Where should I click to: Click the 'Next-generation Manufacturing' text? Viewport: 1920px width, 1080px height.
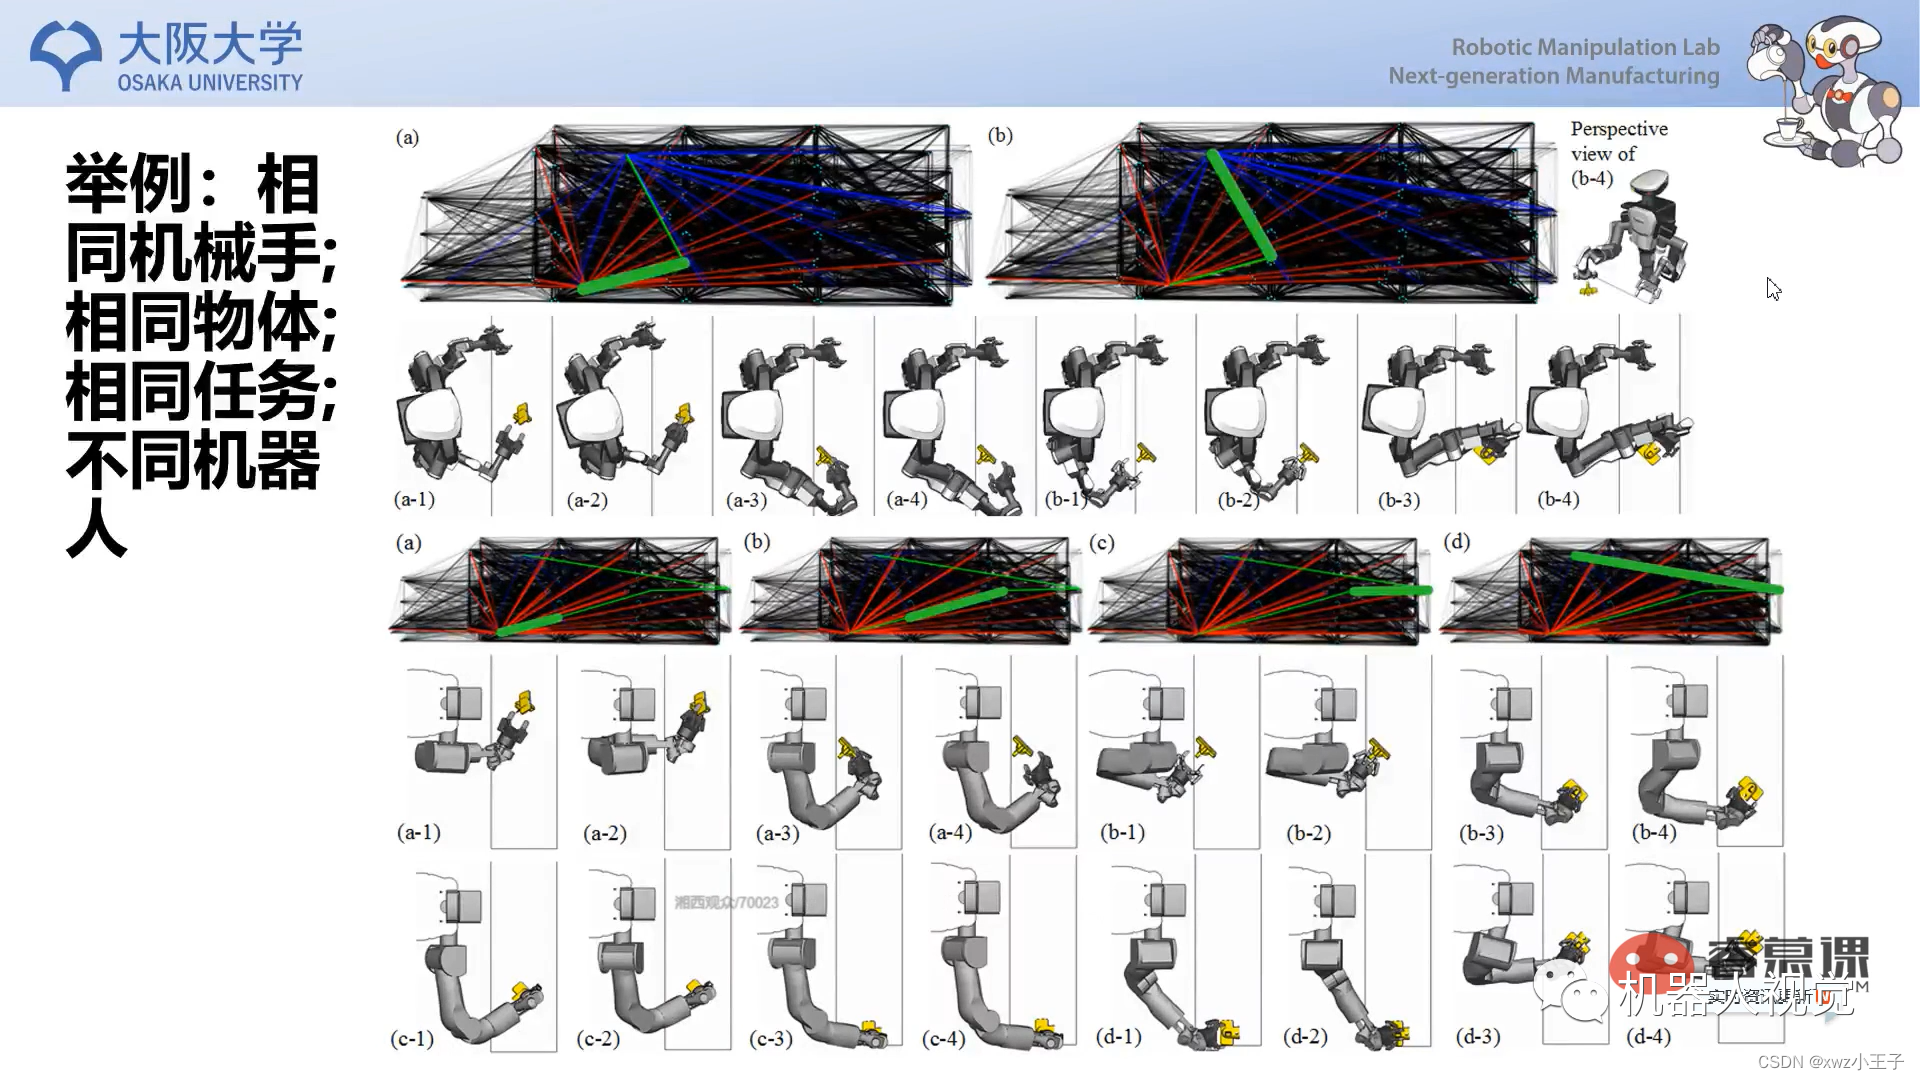click(x=1553, y=76)
